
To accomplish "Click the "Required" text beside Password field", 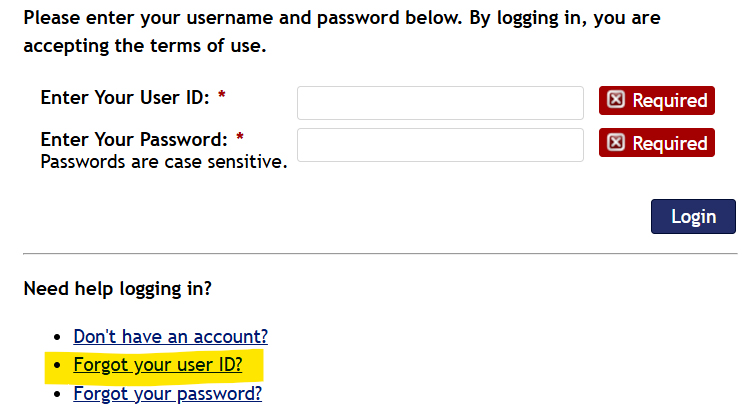I will pyautogui.click(x=670, y=143).
